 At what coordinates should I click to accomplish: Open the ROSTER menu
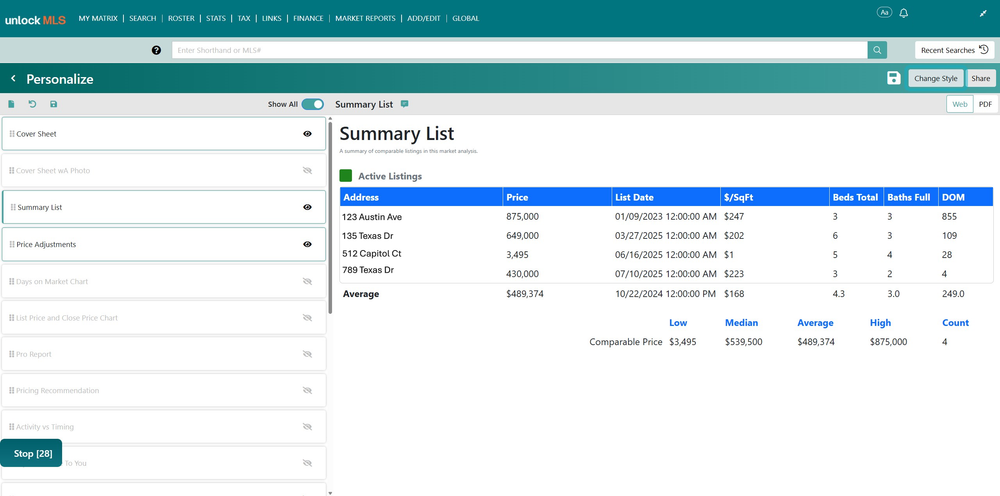coord(181,18)
